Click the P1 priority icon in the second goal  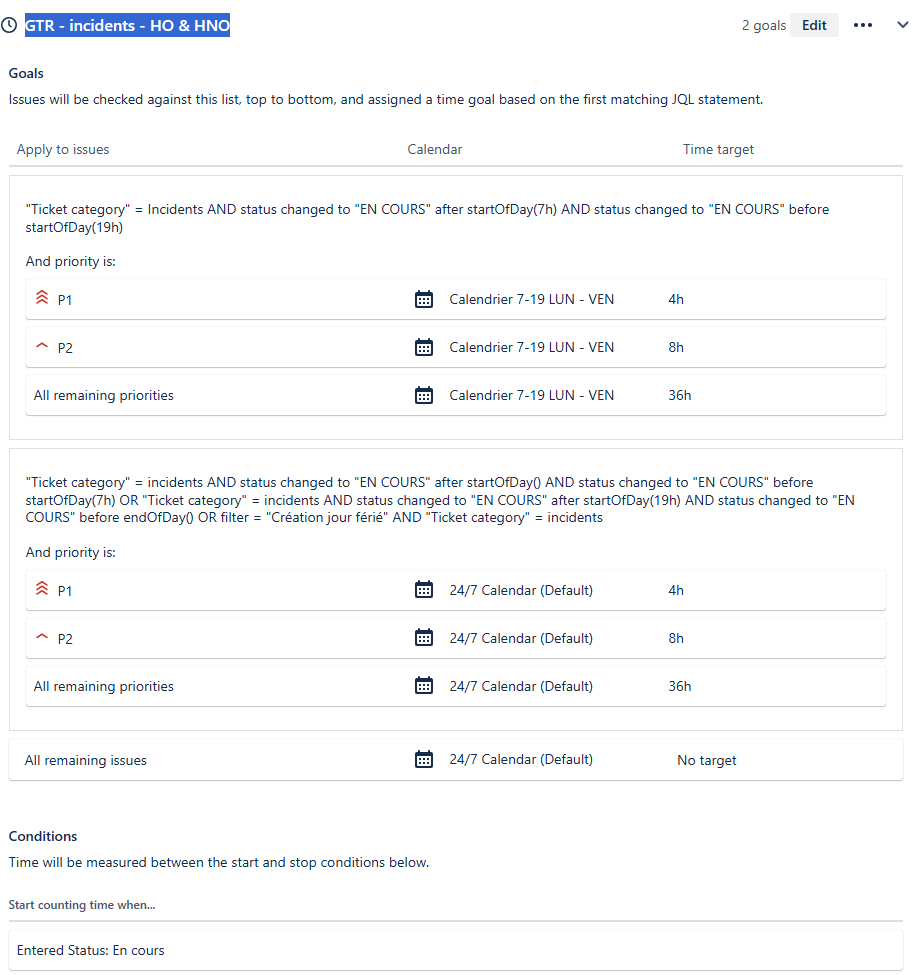point(40,589)
